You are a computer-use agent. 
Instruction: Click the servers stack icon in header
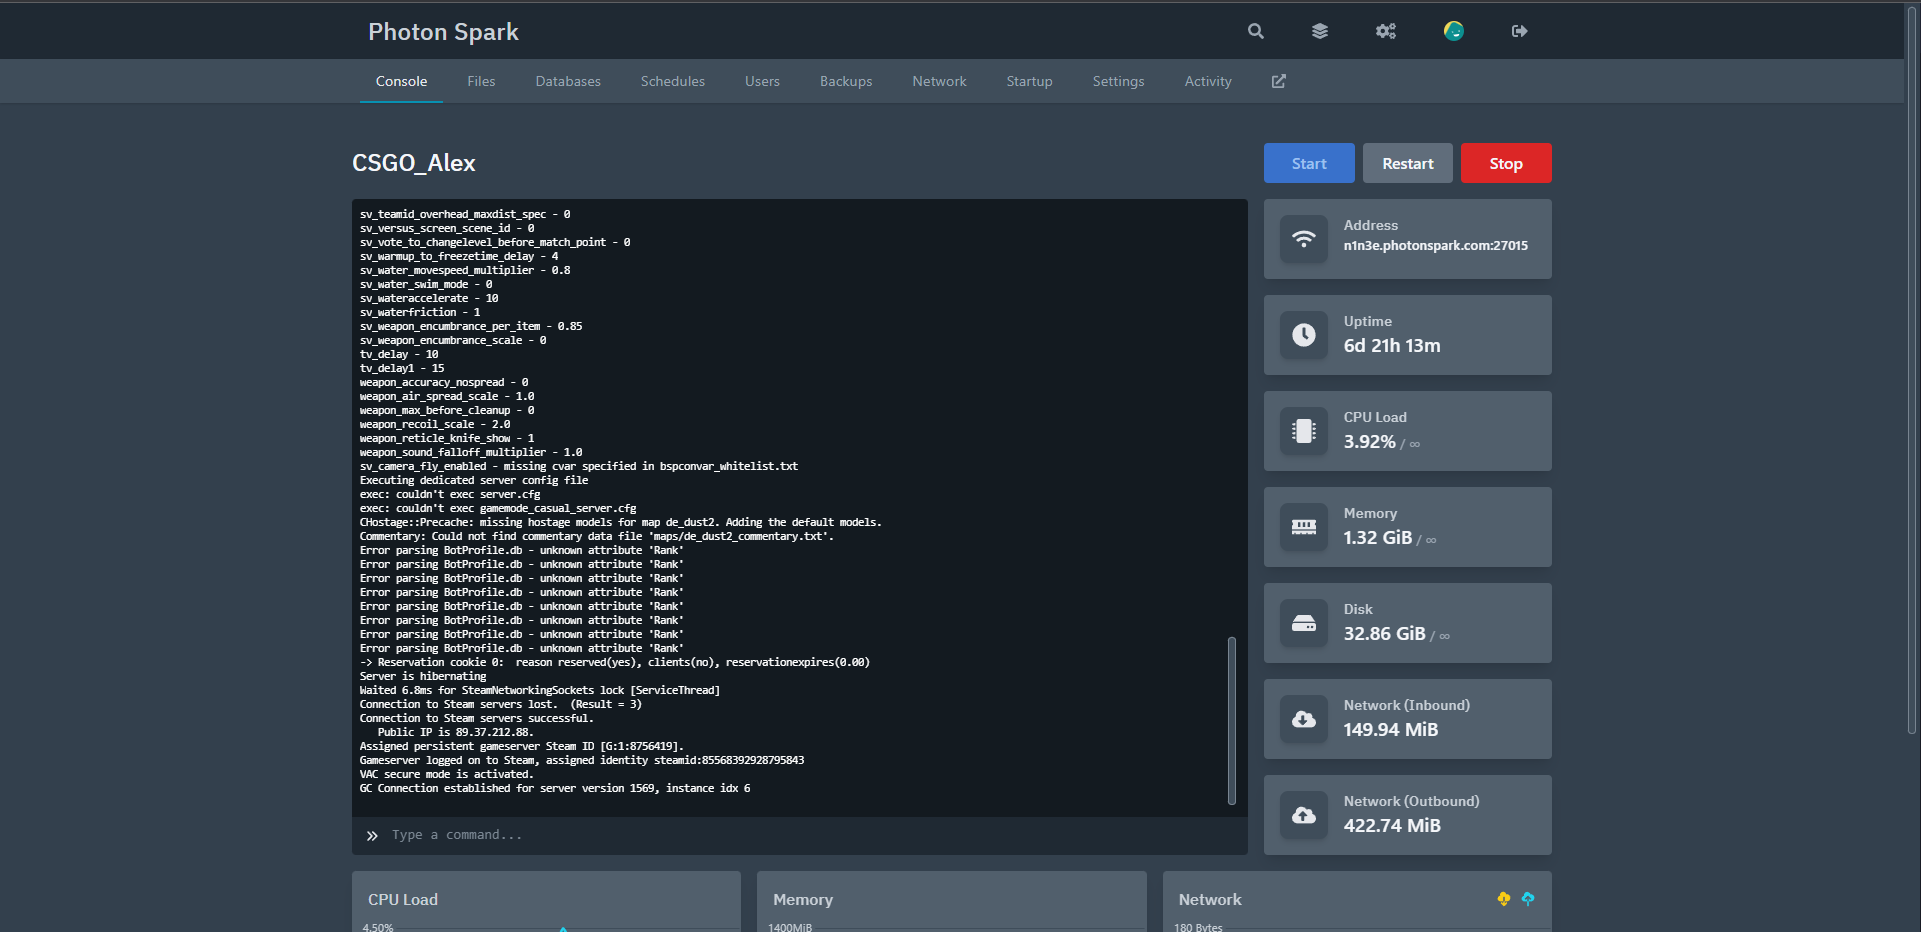[1320, 31]
